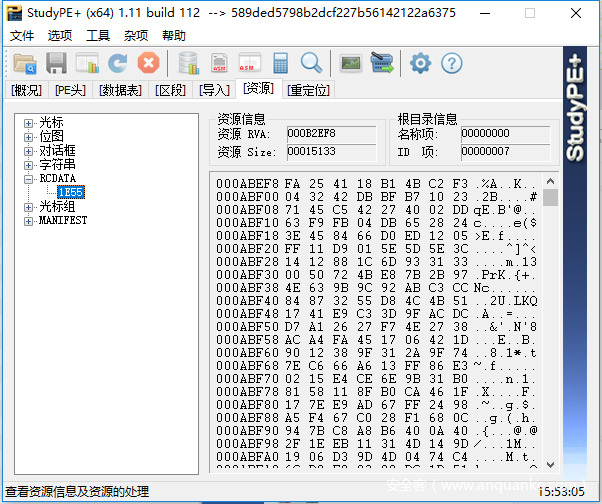Click the open file folder icon

[24, 64]
